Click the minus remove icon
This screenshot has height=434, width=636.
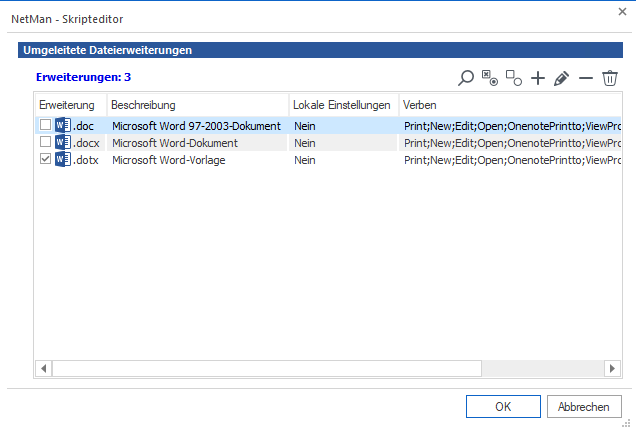point(586,78)
